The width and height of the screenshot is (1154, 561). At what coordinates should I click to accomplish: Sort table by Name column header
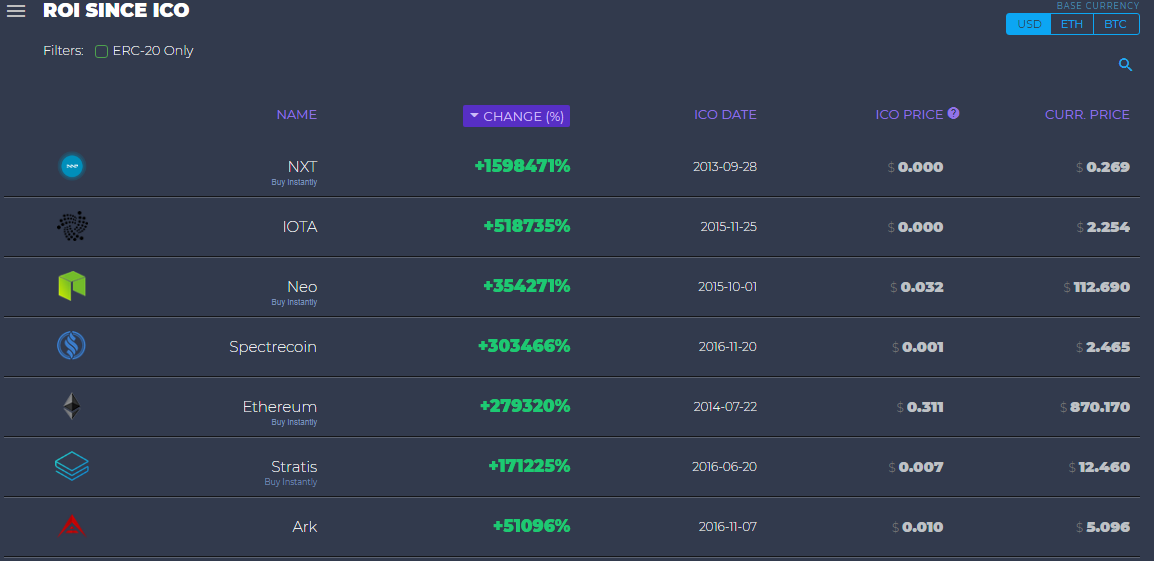click(x=297, y=115)
